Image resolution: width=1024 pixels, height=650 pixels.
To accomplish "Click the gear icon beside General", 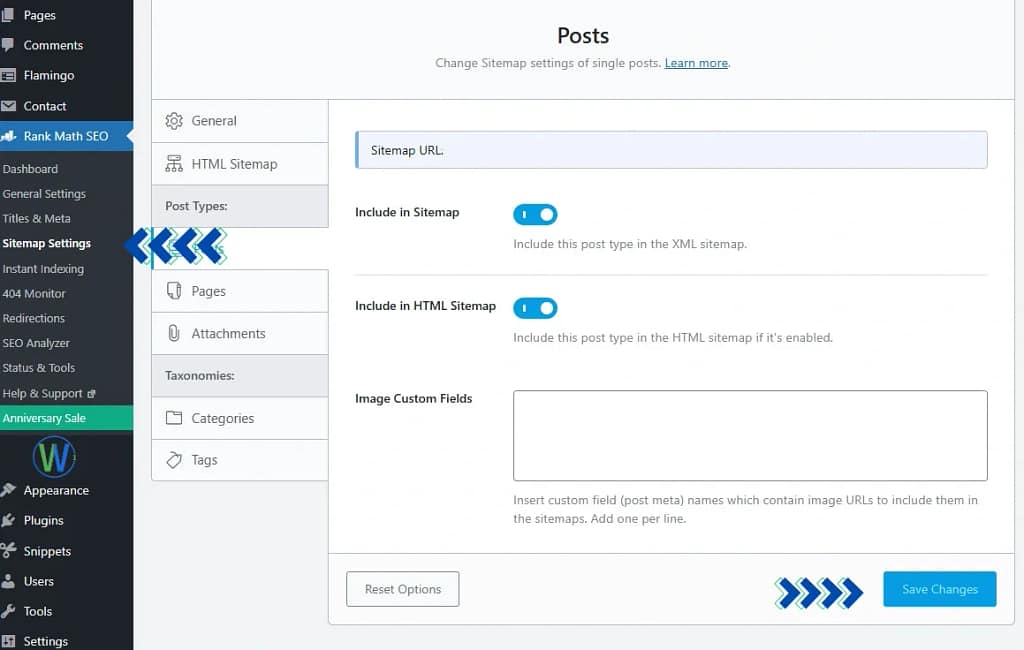I will click(x=174, y=121).
